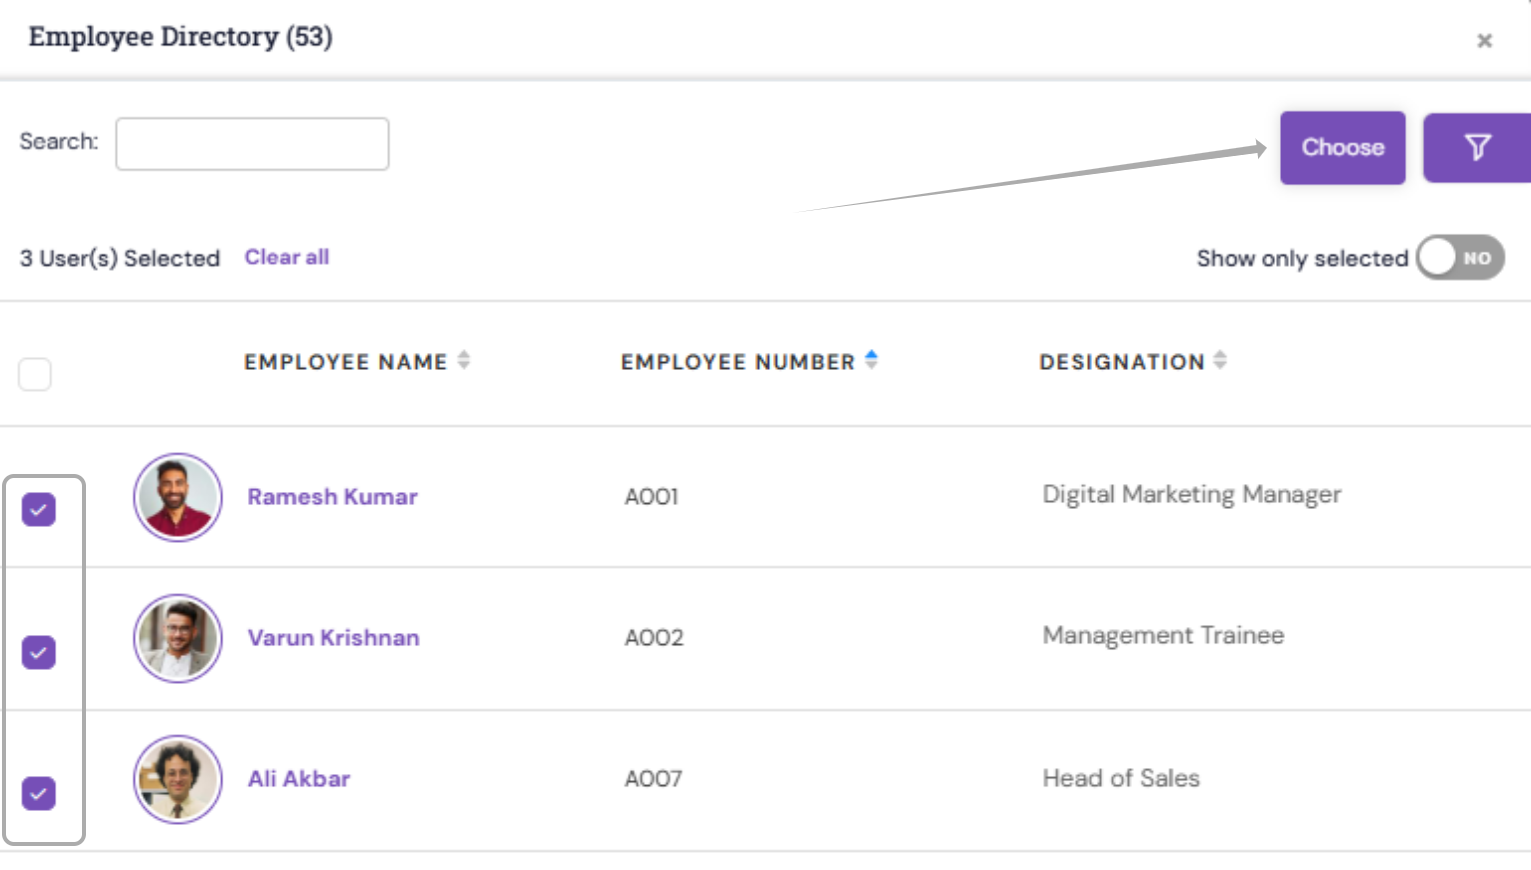Click Ali Akbar's profile photo
This screenshot has width=1531, height=870.
point(178,779)
